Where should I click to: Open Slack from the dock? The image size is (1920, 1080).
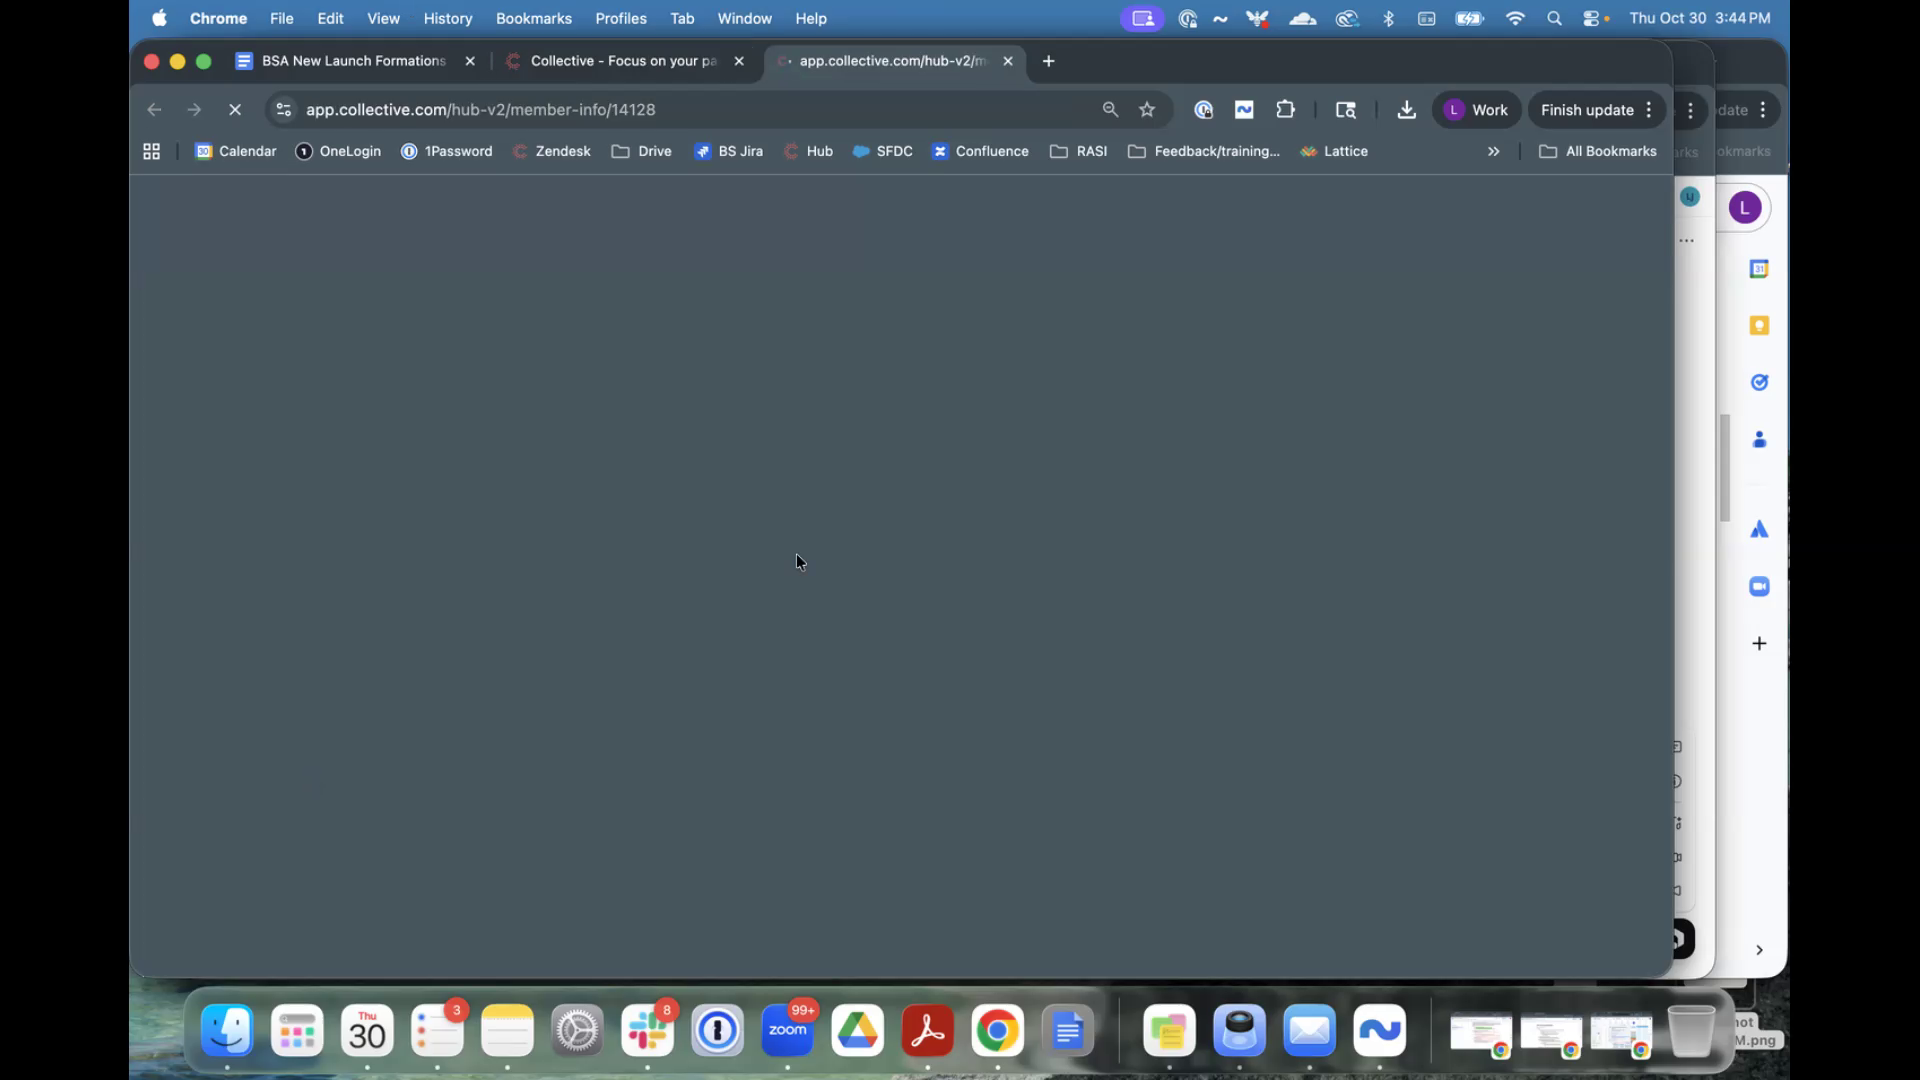pos(647,1031)
